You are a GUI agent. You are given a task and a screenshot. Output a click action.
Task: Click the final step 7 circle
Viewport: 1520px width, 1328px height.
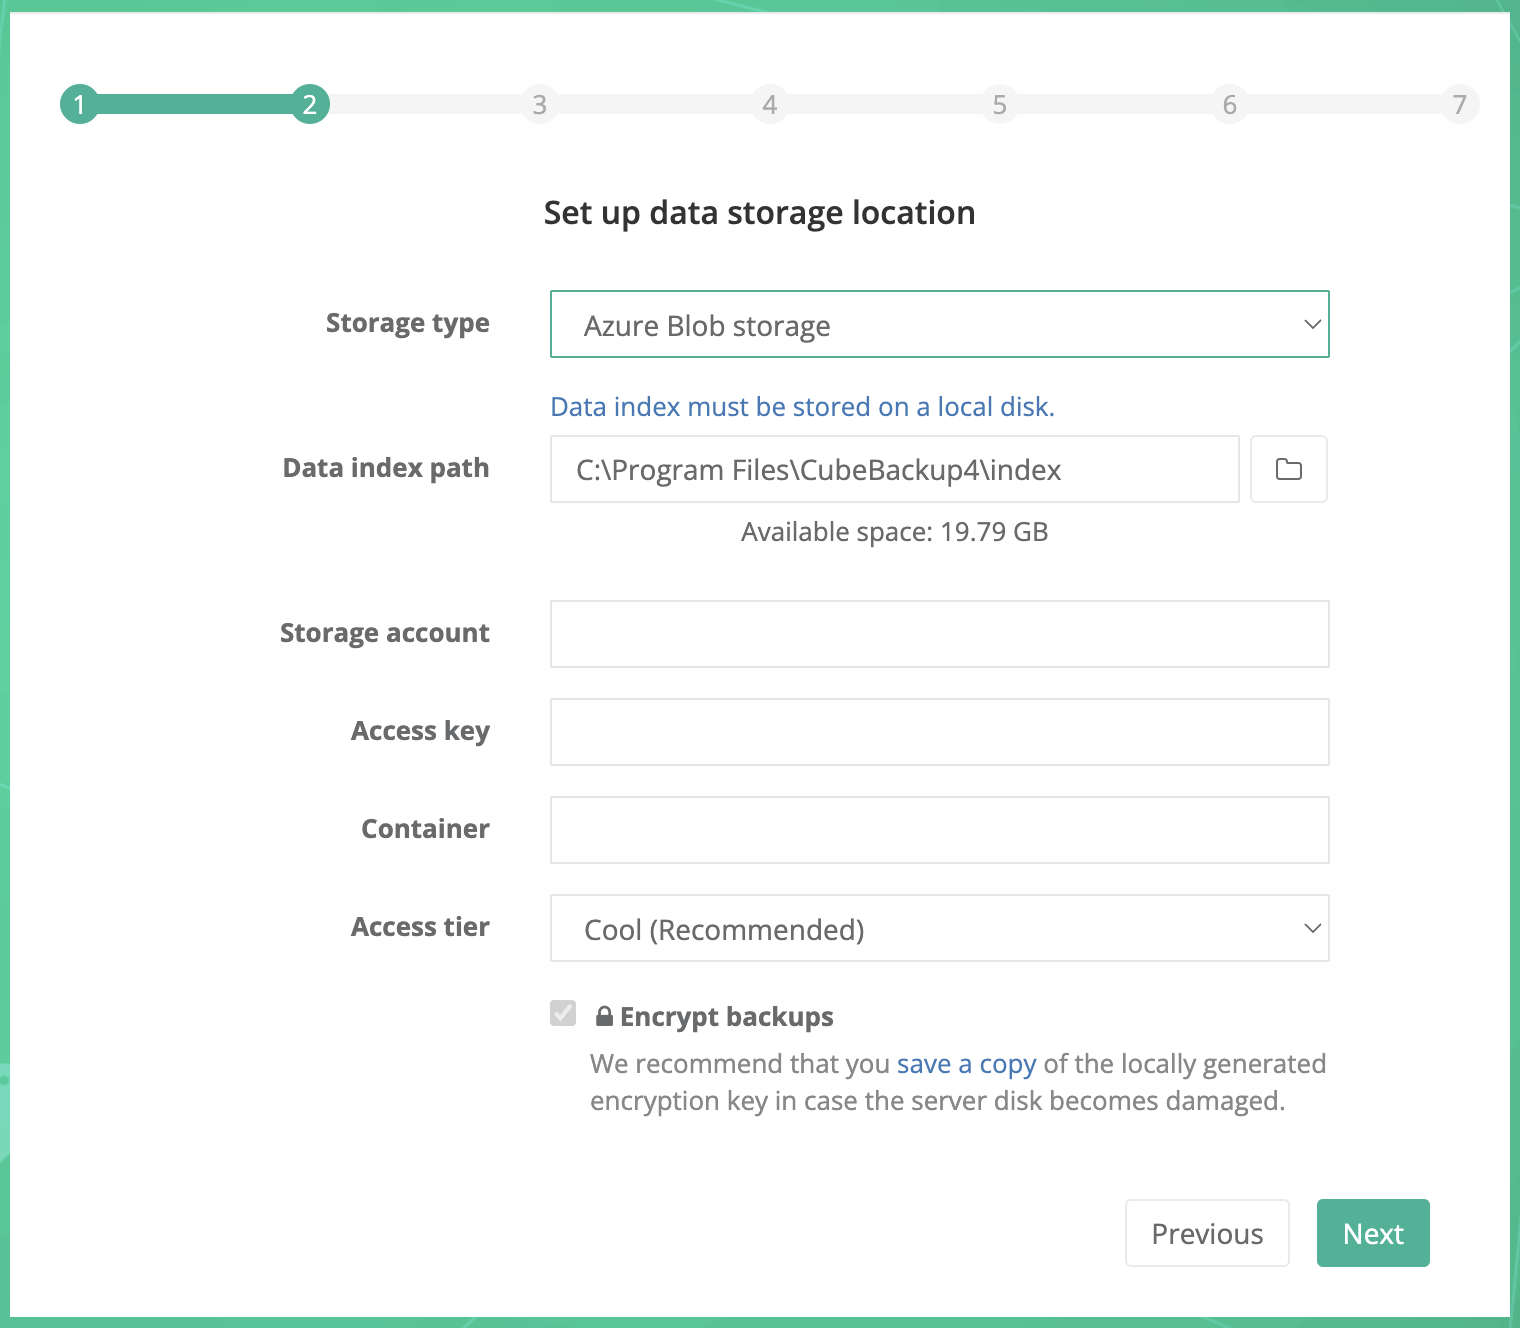point(1460,103)
